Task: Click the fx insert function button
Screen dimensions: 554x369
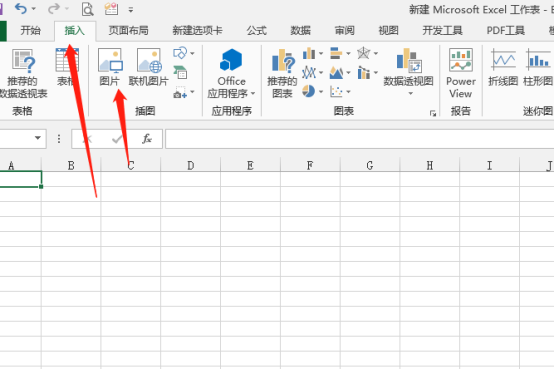Action: click(x=147, y=139)
